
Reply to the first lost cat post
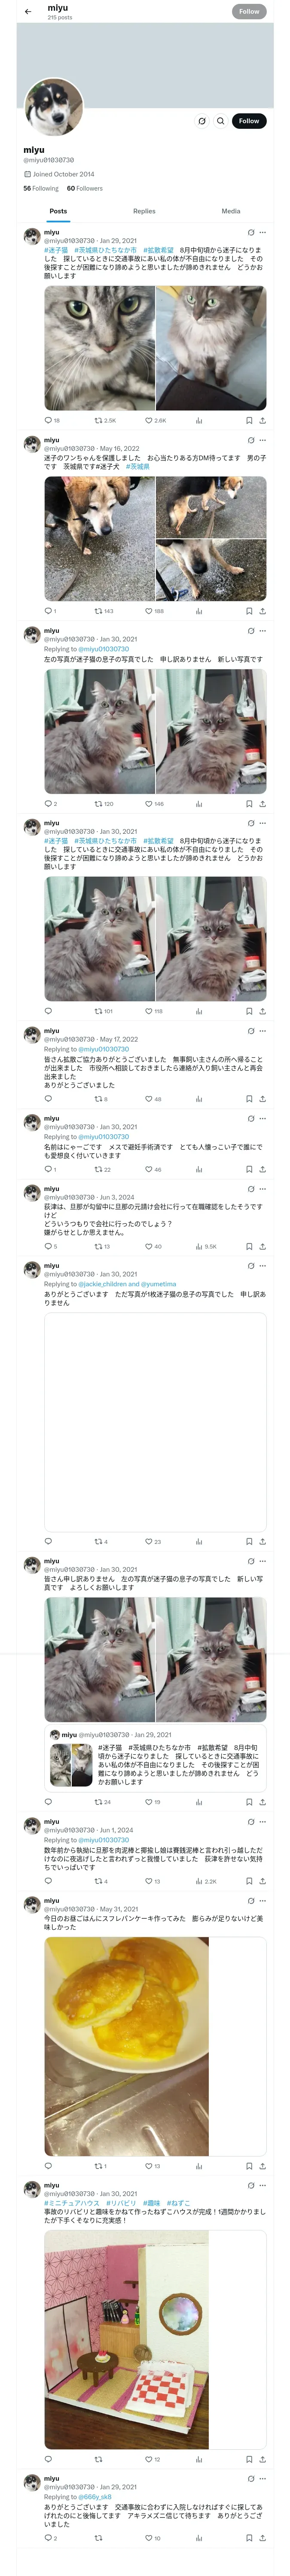coord(48,420)
